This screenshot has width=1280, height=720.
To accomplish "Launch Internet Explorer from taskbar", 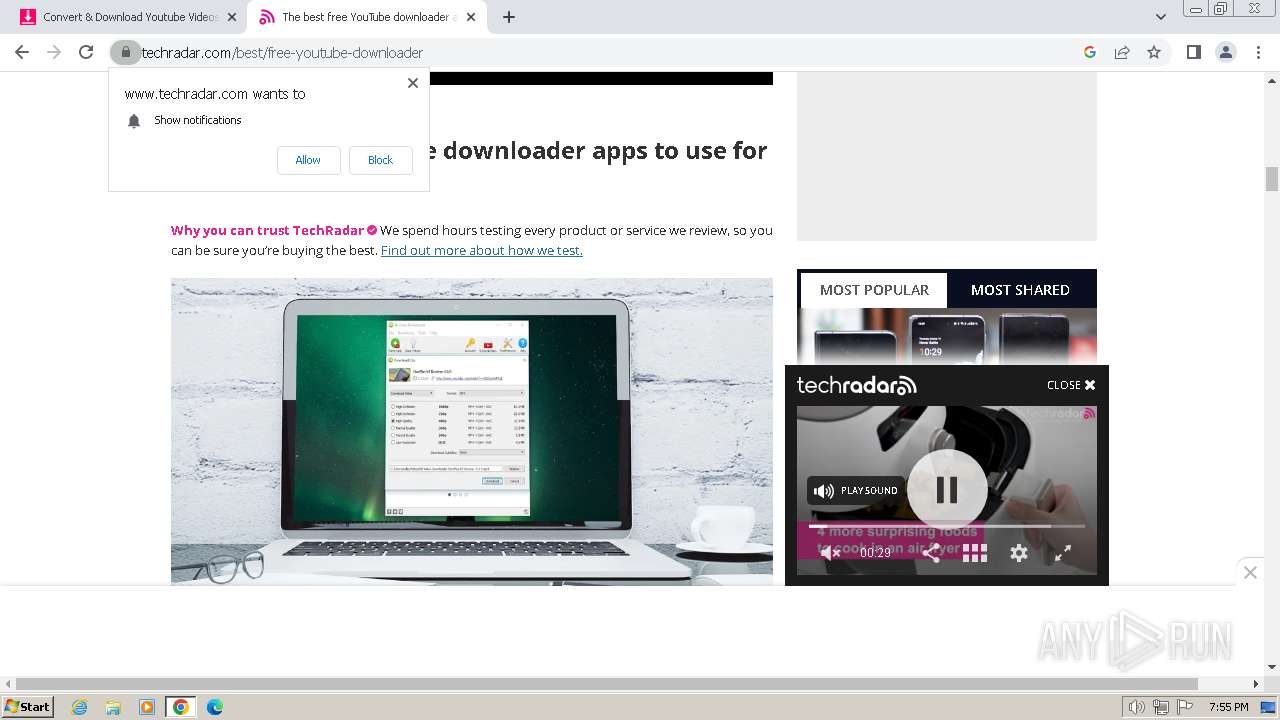I will (x=80, y=707).
